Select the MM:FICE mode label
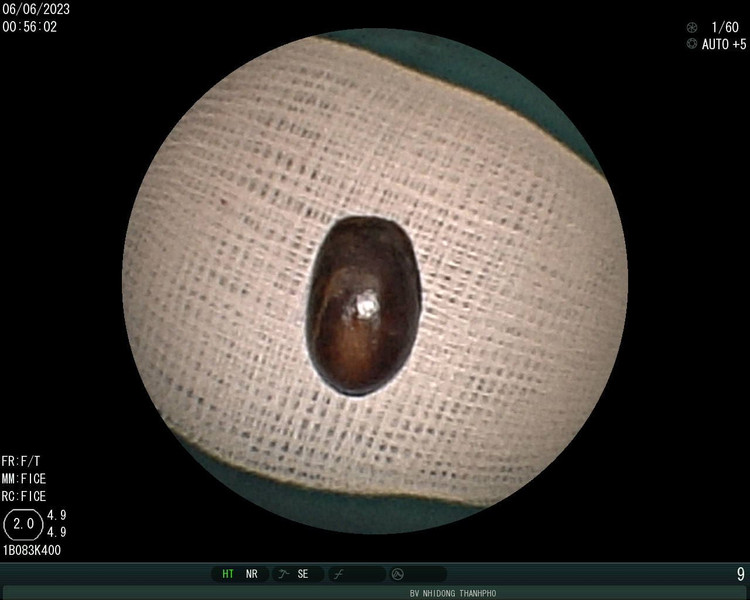Viewport: 750px width, 600px height. coord(24,479)
